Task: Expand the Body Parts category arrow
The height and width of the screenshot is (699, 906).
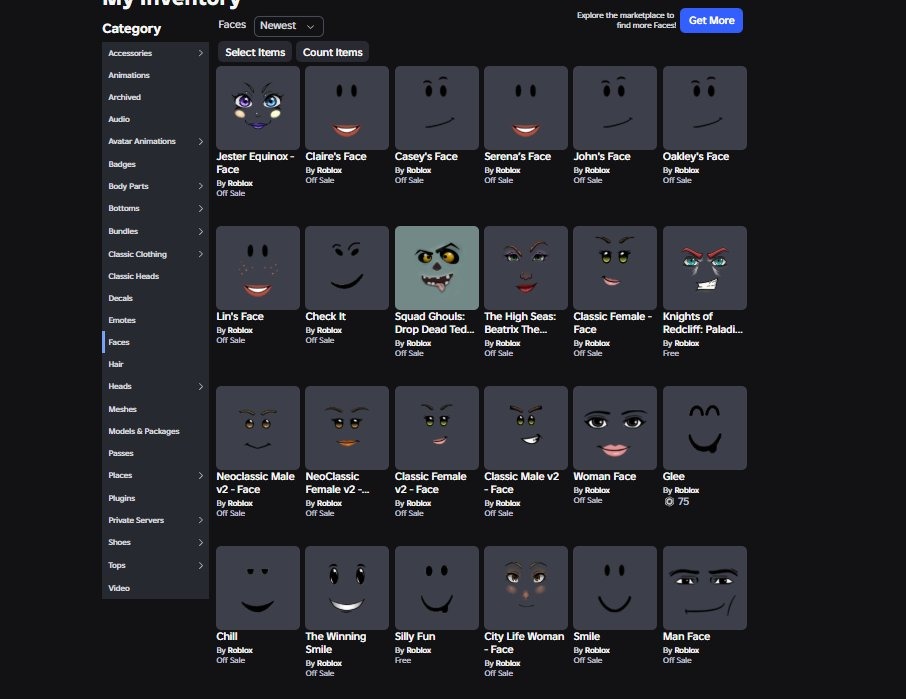Action: [x=200, y=186]
